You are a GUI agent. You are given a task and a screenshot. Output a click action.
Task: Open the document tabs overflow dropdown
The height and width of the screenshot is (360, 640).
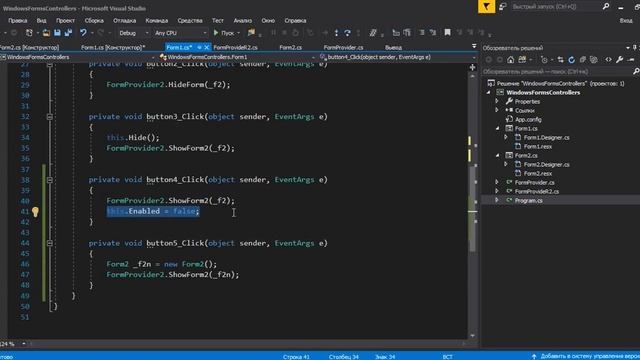point(474,47)
